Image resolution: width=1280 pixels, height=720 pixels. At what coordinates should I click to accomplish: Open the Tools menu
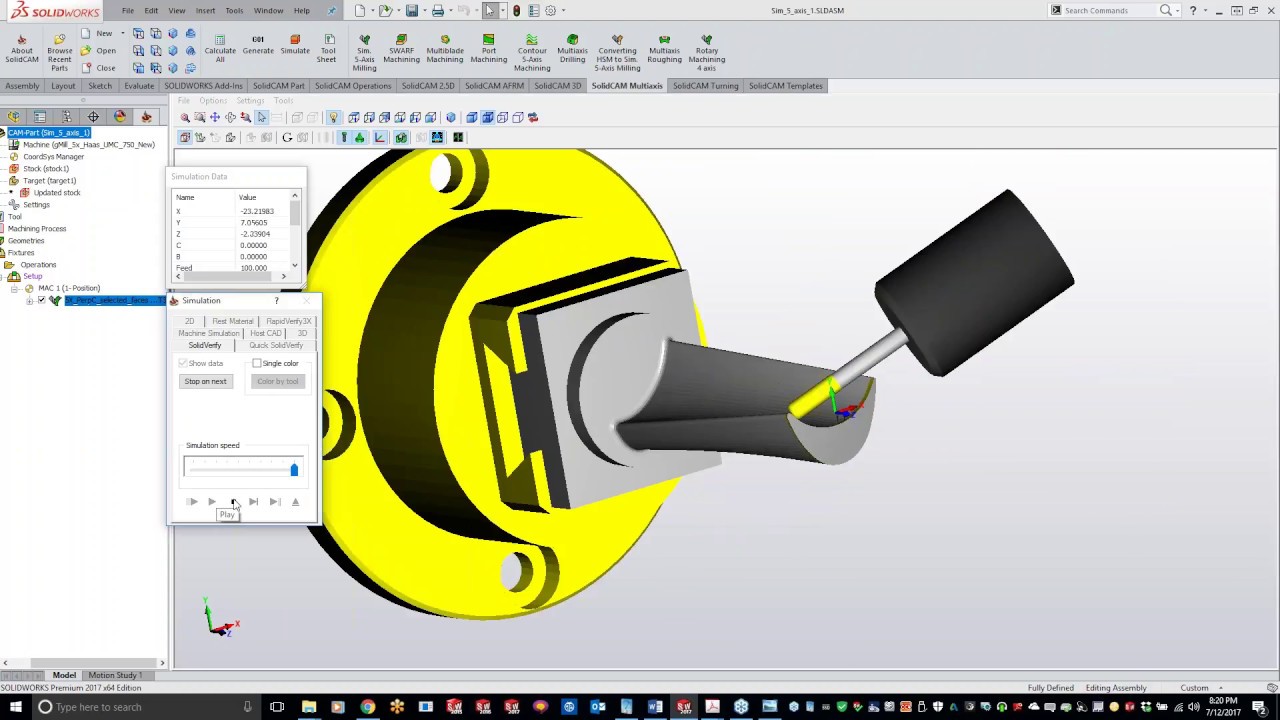(234, 10)
